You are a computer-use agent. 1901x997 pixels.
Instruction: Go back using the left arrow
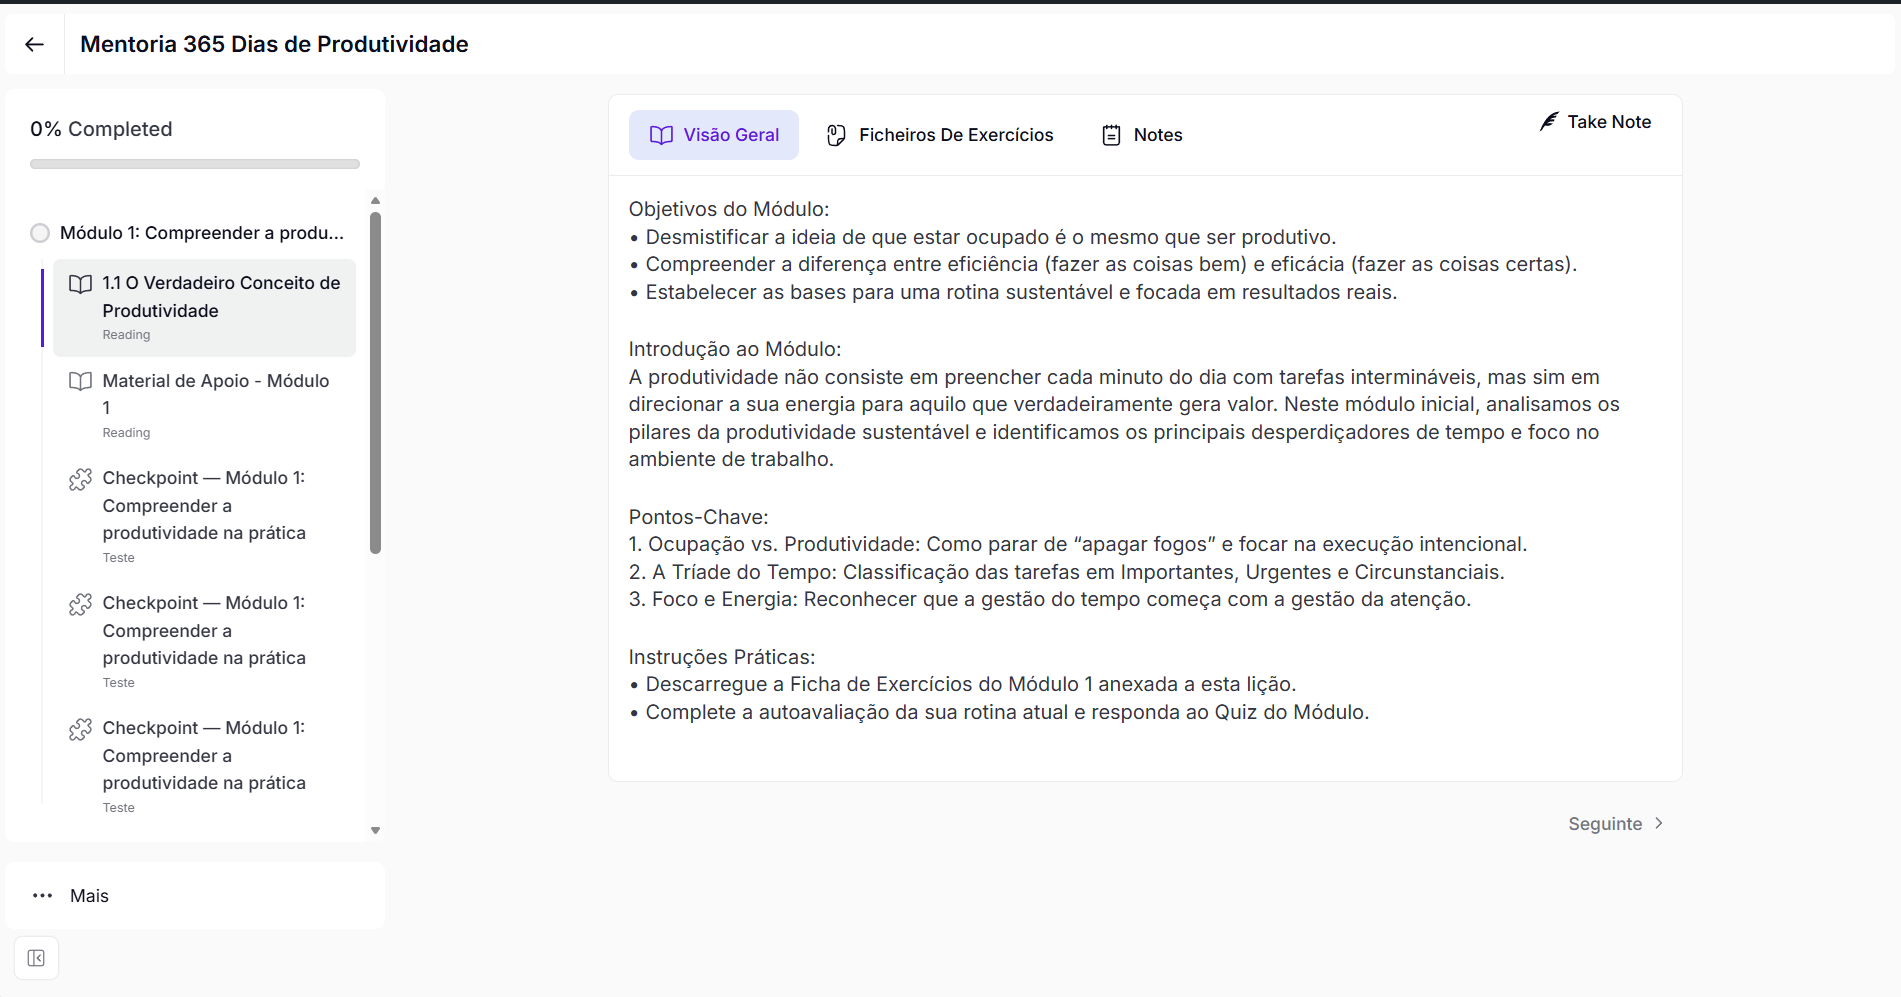click(35, 44)
